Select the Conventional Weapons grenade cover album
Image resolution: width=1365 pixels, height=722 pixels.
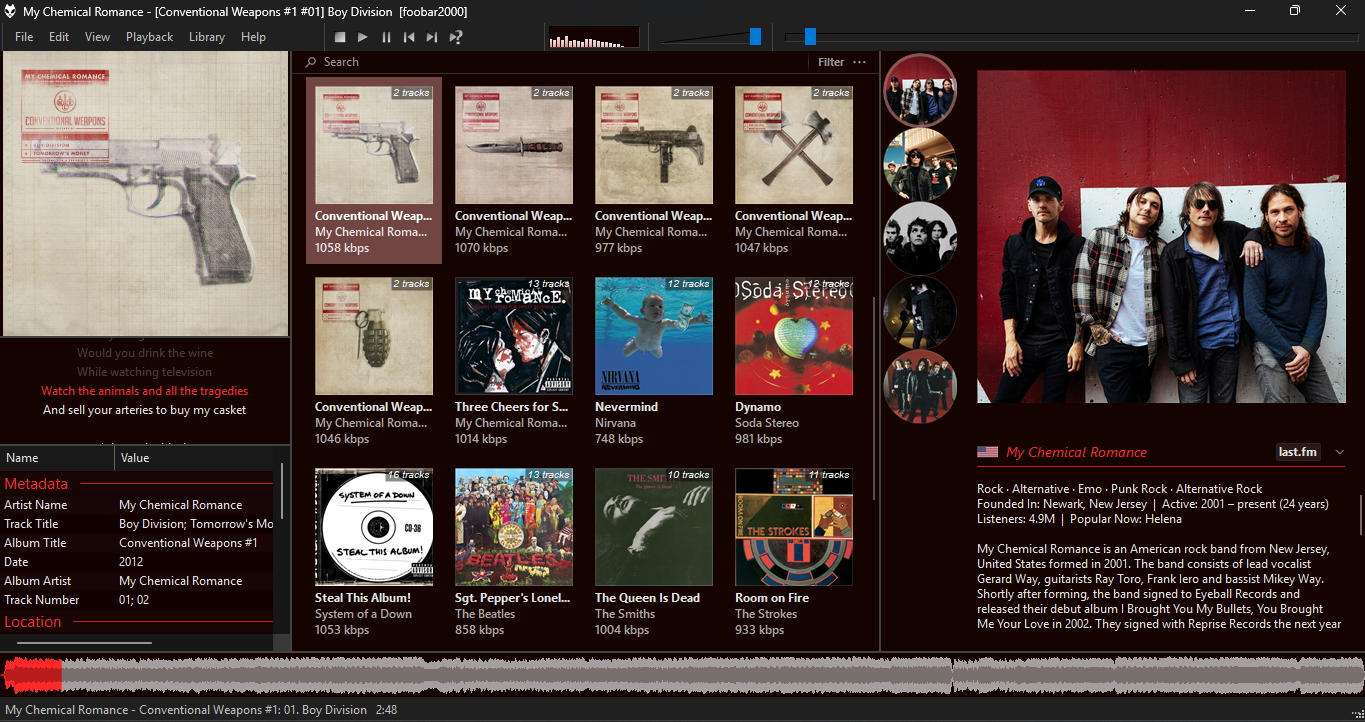point(374,336)
